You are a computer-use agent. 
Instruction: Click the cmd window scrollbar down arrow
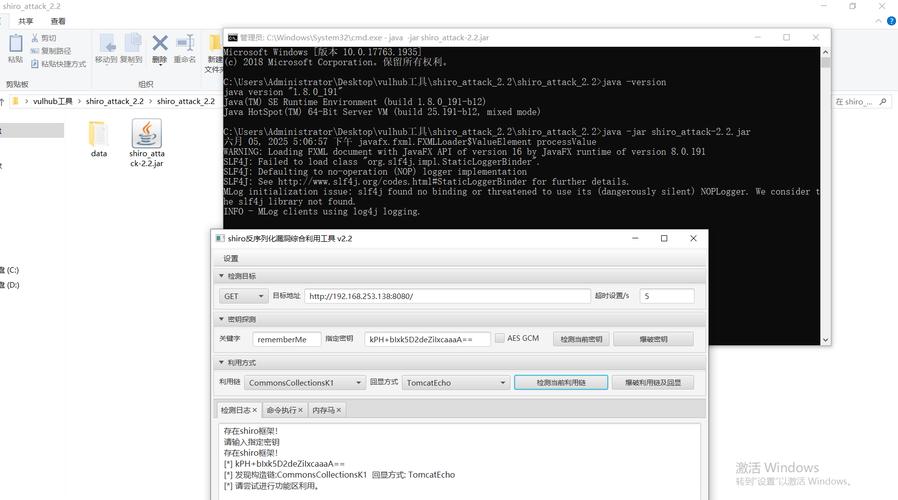(825, 340)
